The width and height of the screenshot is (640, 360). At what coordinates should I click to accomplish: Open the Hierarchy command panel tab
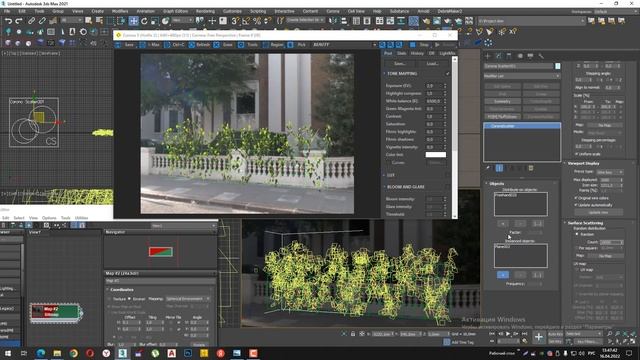509,56
